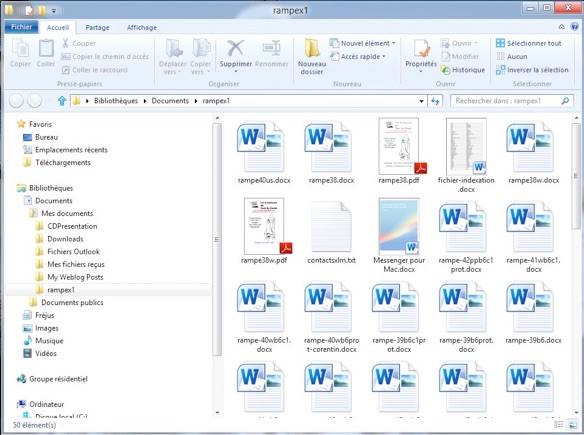Open the Fichier menu

22,27
